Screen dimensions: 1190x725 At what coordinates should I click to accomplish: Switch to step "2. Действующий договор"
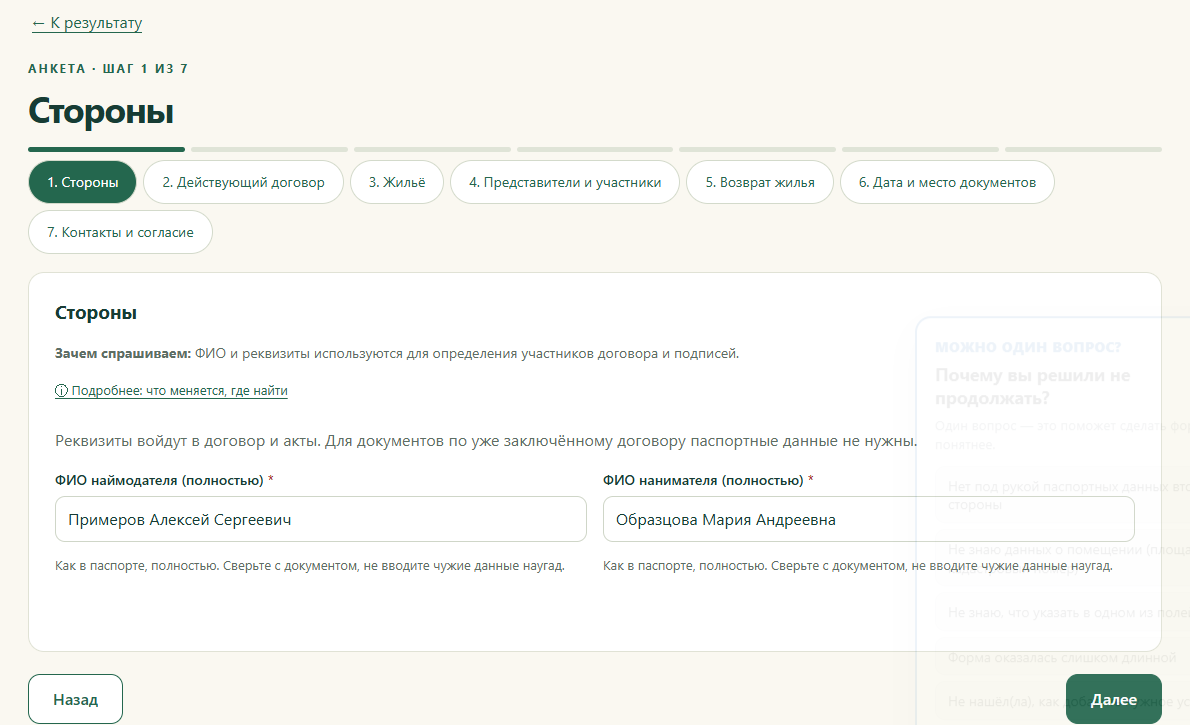(x=243, y=182)
